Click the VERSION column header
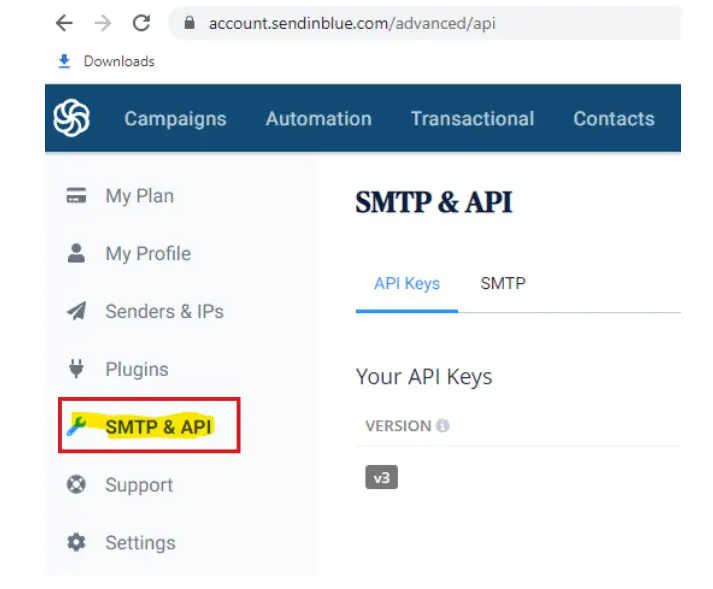Screen dimensions: 713x589 coord(398,426)
